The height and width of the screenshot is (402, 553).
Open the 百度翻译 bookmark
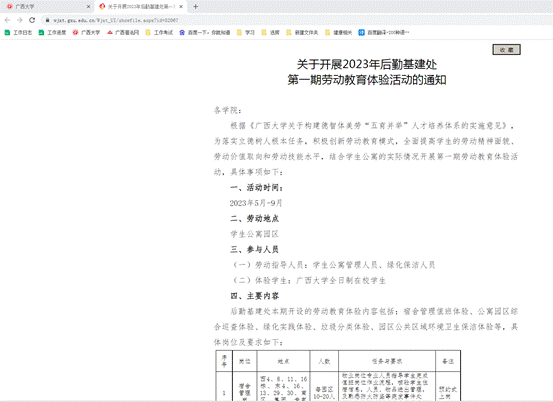[x=384, y=32]
